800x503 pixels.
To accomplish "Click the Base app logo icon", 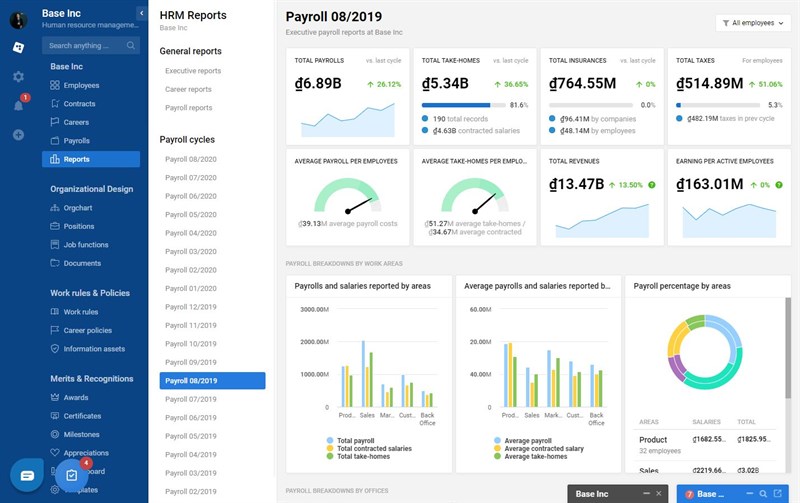I will coord(18,47).
